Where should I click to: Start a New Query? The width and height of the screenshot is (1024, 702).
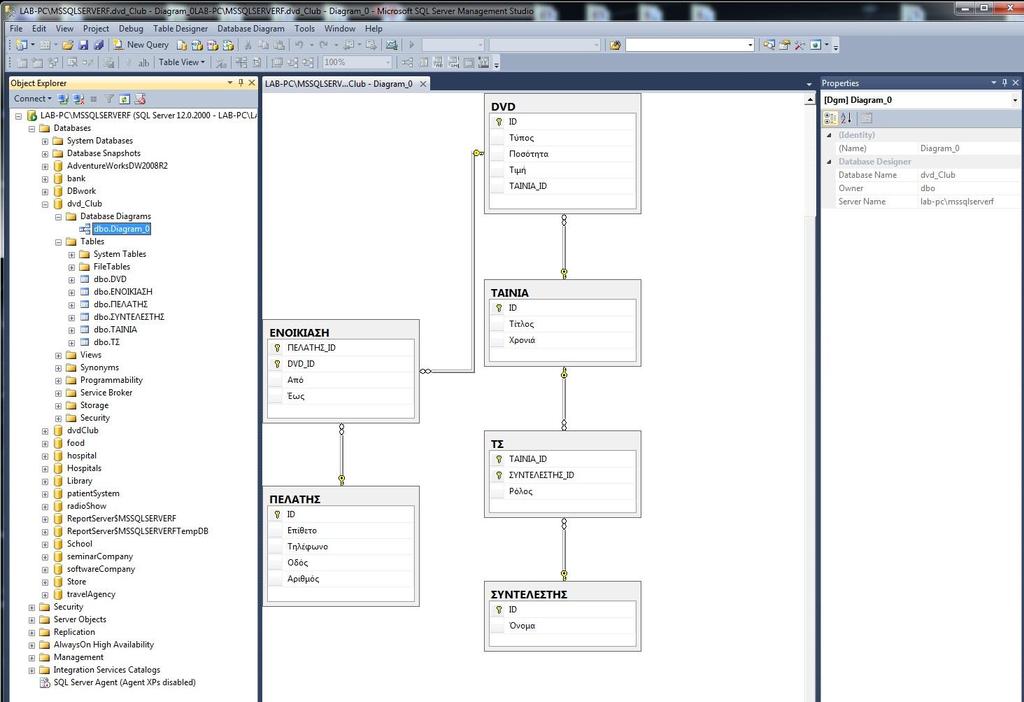141,45
